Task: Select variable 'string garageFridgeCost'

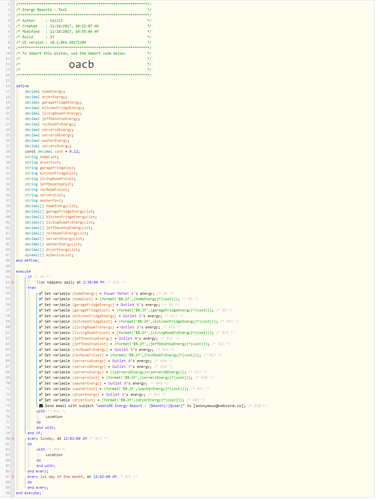Action: tap(50, 168)
